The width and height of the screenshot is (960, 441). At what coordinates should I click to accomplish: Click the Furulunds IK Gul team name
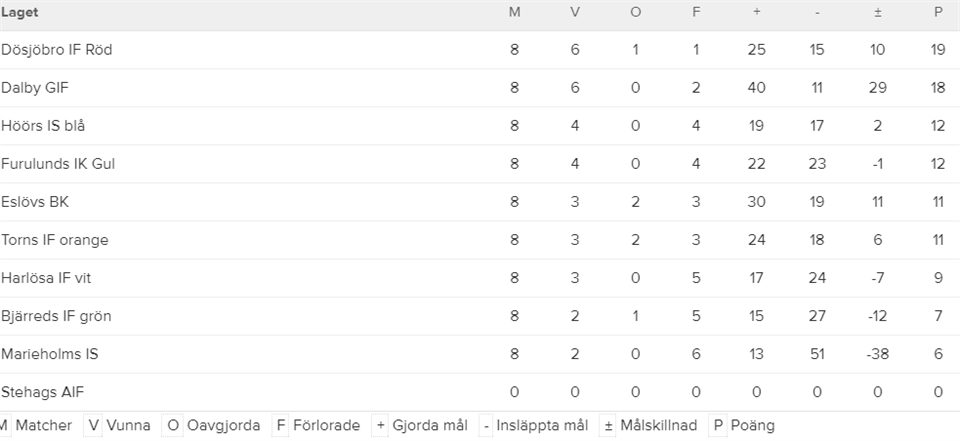[58, 164]
